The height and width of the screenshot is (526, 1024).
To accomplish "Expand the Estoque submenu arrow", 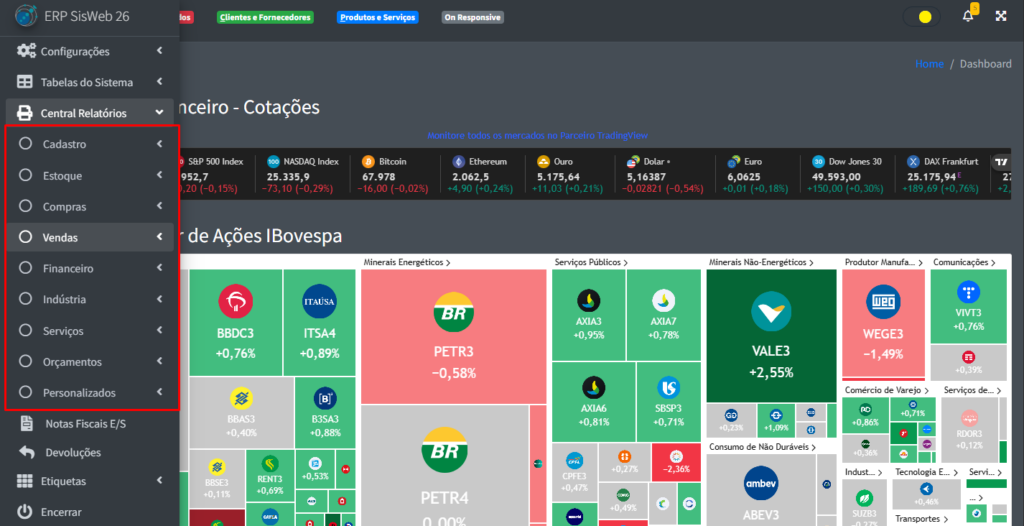I will point(160,176).
